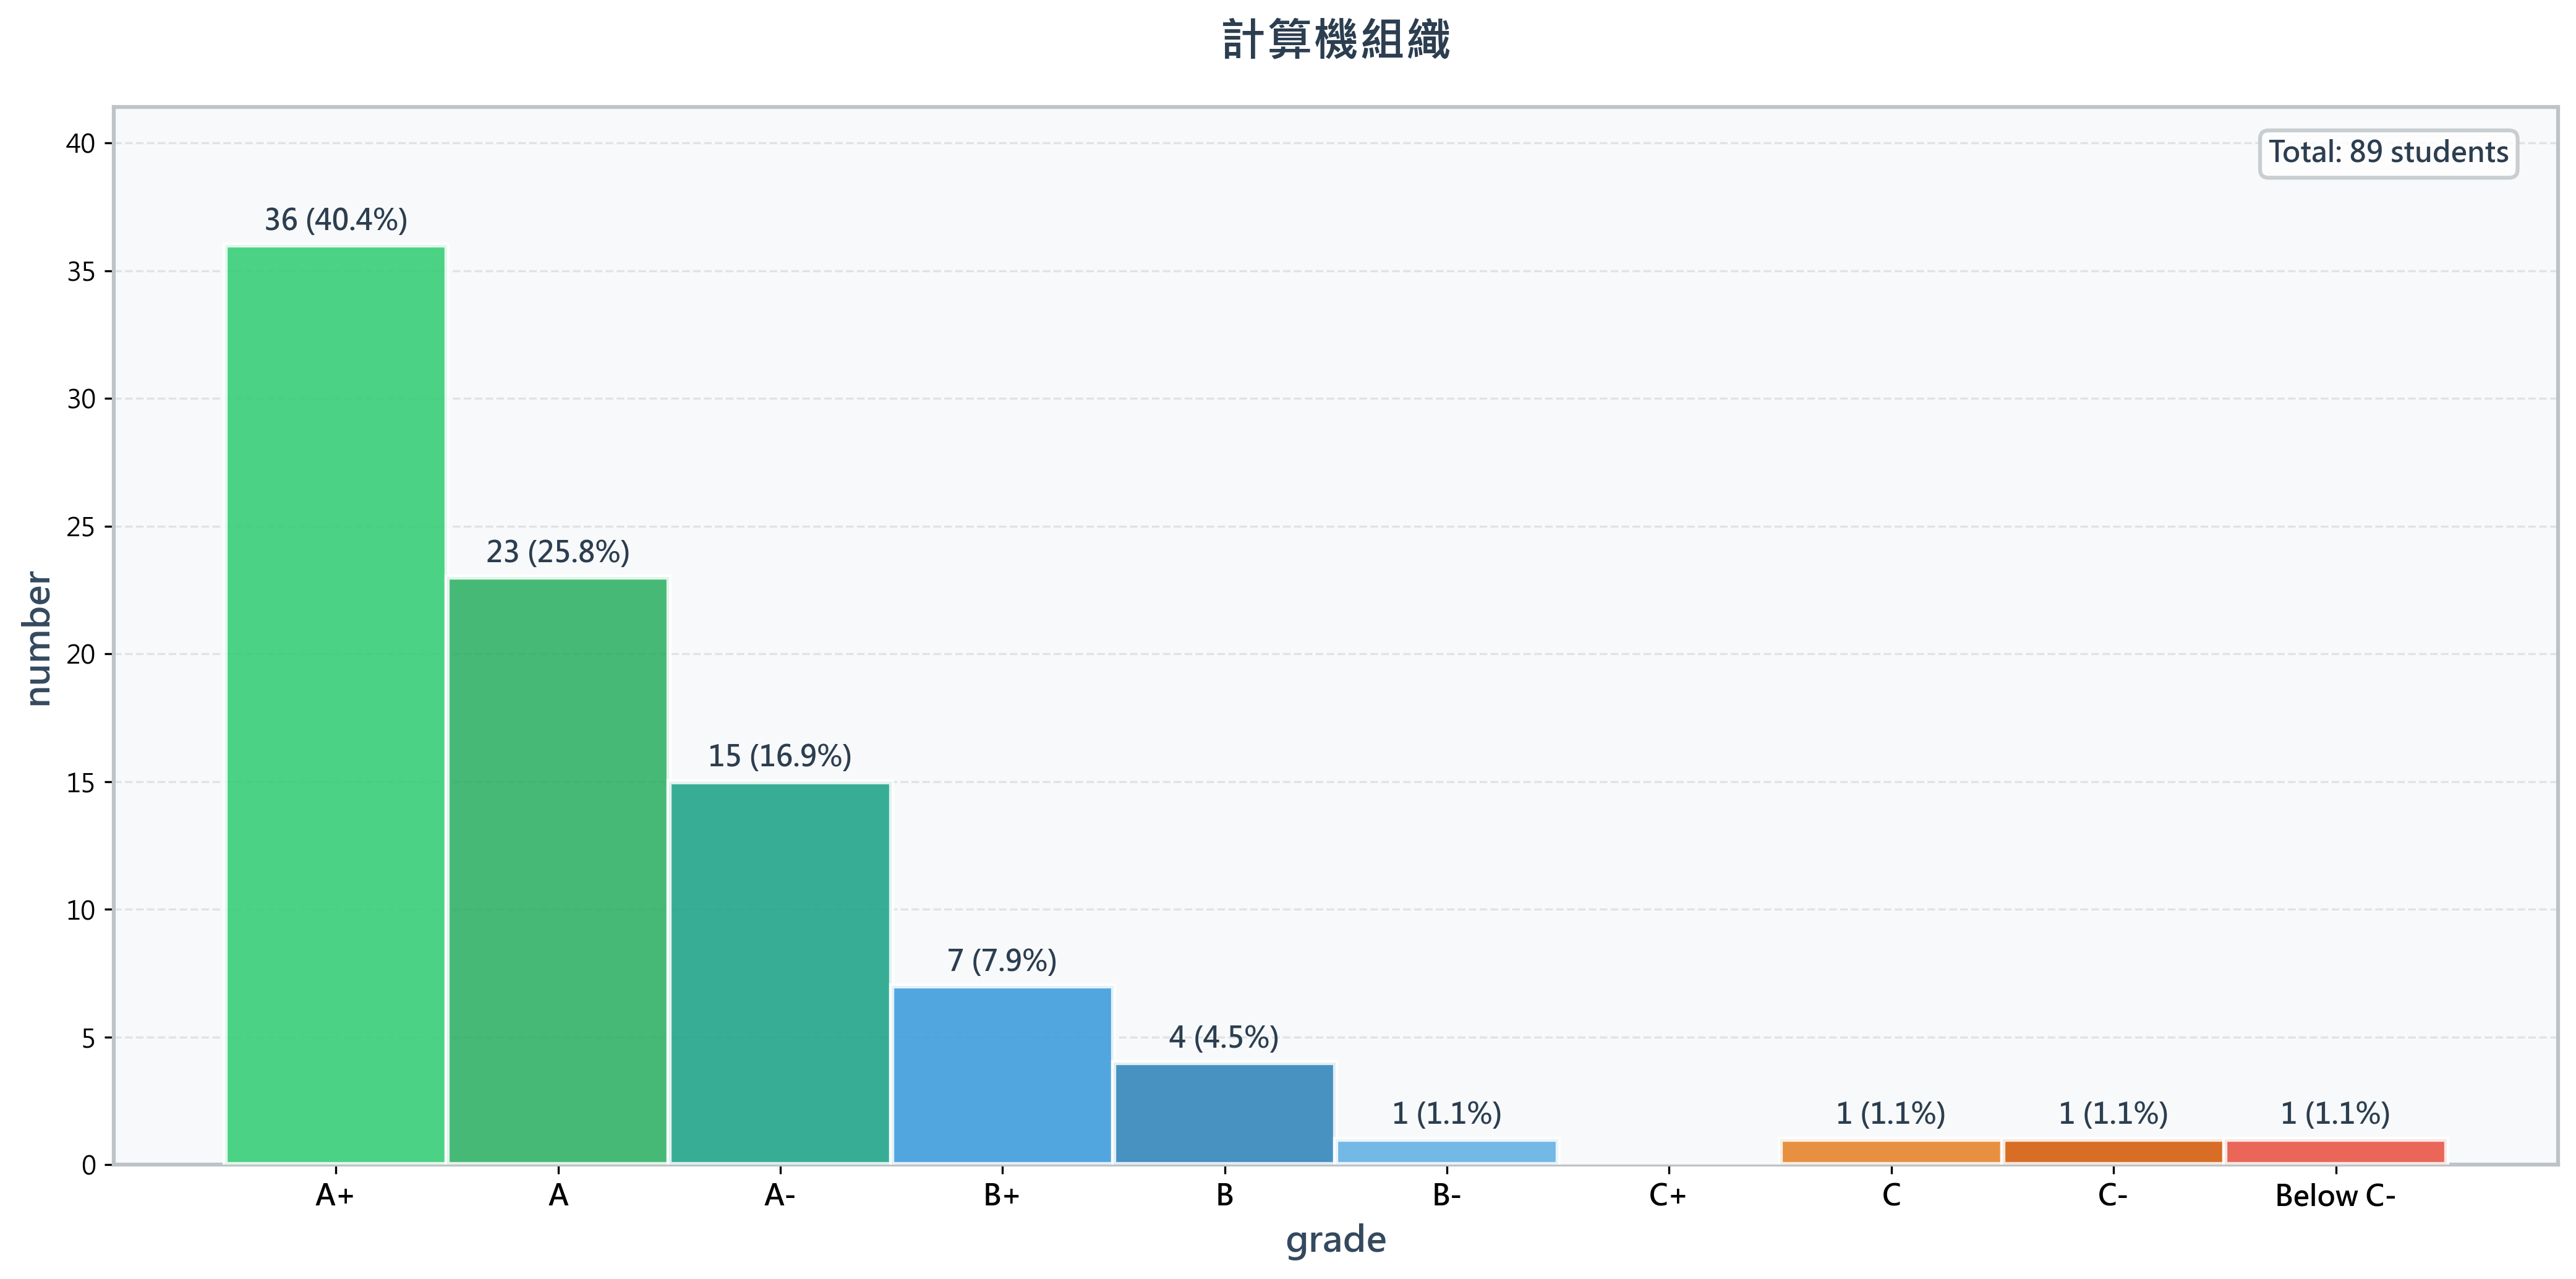Select the dark orange C- bar
Image resolution: width=2576 pixels, height=1279 pixels.
tap(2112, 1152)
